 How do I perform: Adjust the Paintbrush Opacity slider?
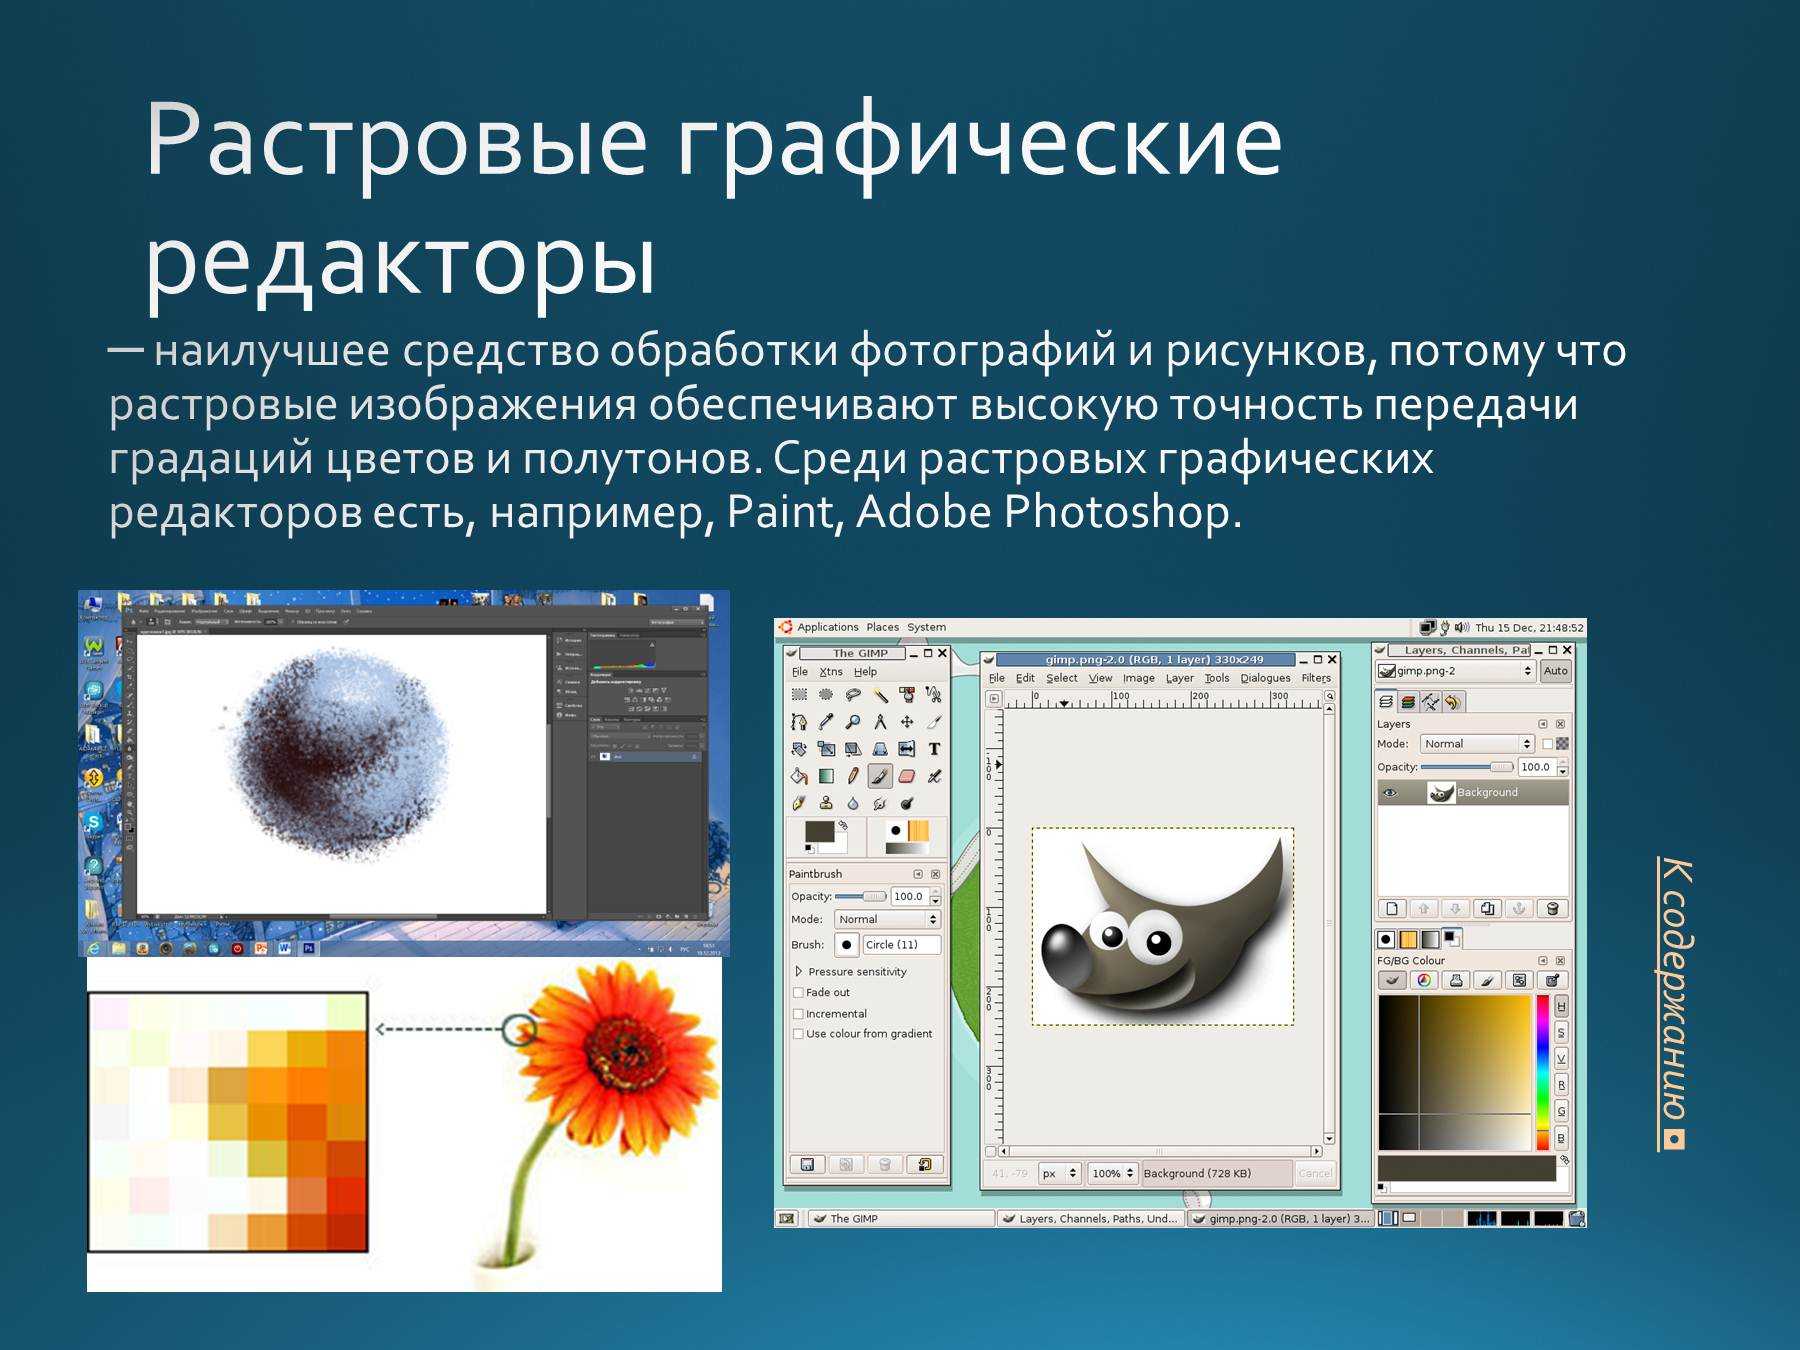click(861, 897)
